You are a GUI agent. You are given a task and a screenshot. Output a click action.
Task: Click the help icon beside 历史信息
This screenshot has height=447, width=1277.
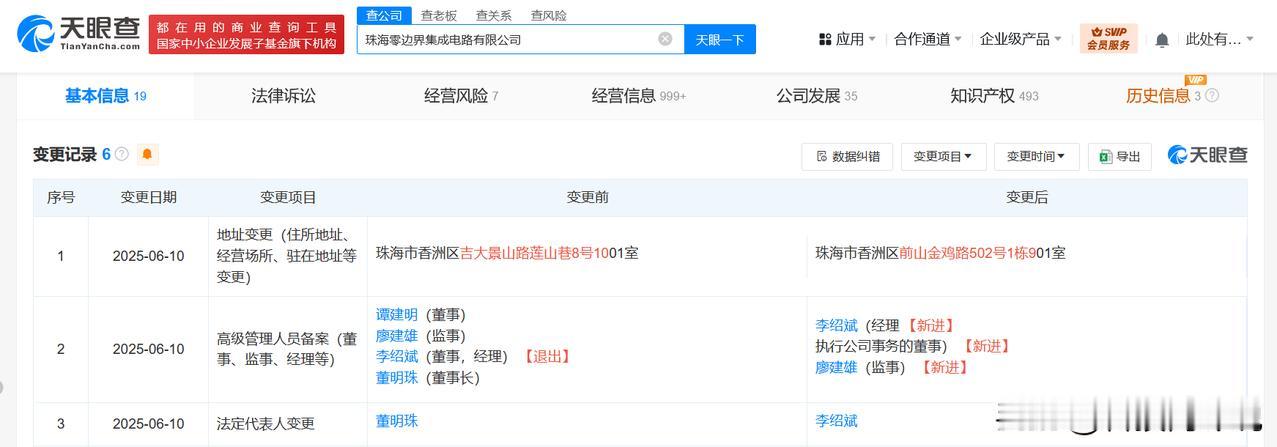click(x=1212, y=96)
